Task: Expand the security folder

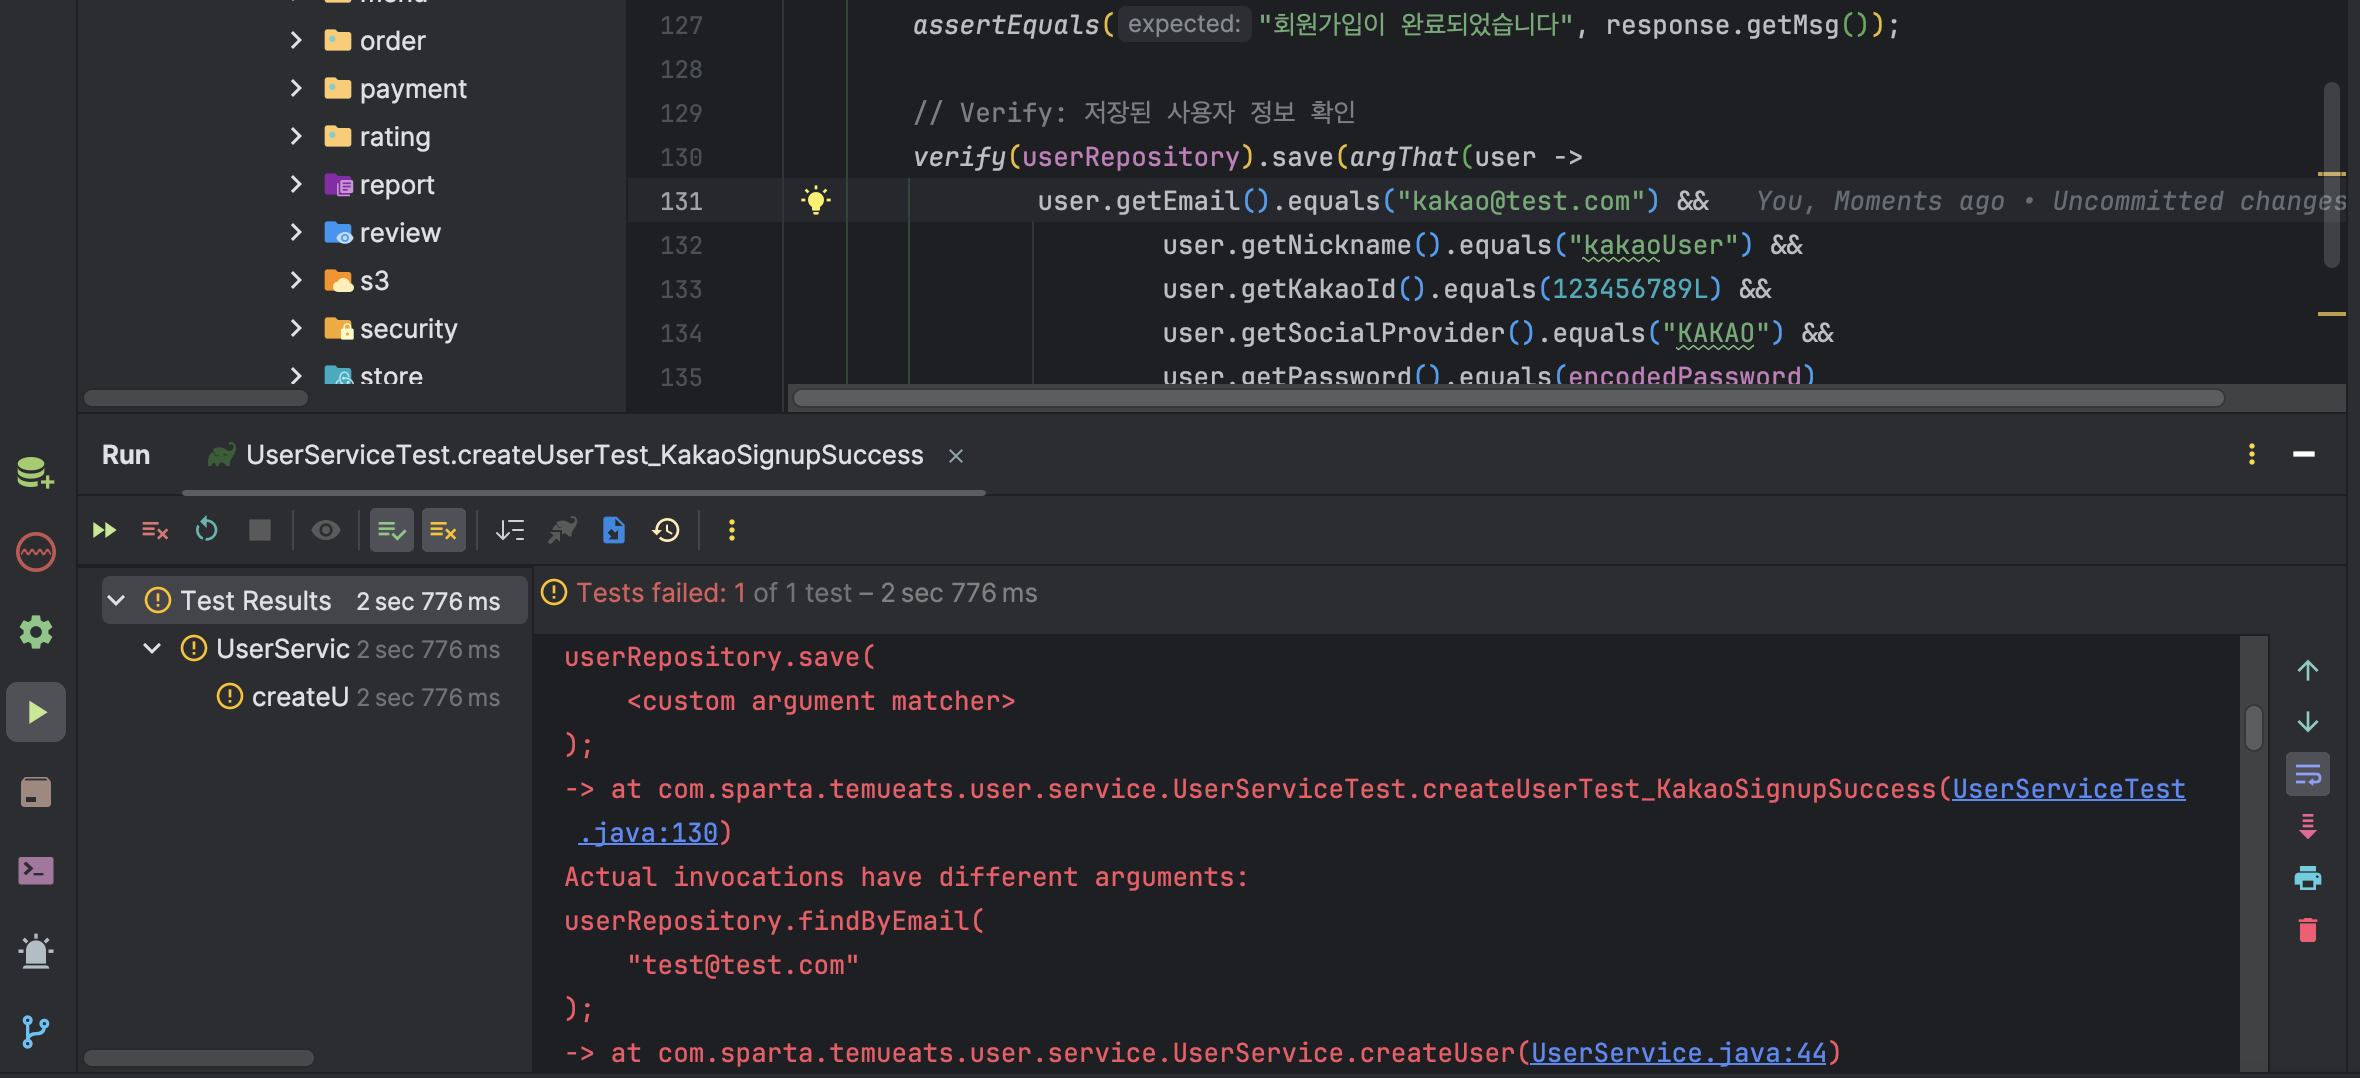Action: [296, 329]
